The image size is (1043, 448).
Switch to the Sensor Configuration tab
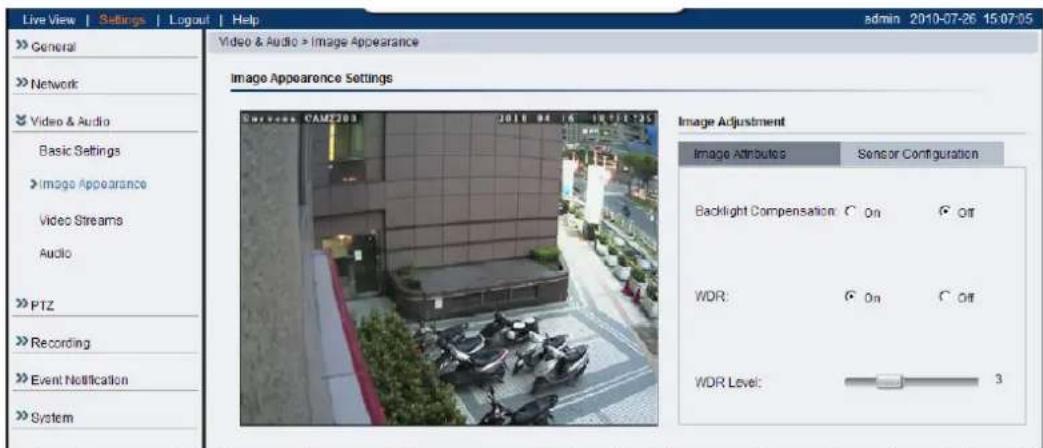(922, 154)
